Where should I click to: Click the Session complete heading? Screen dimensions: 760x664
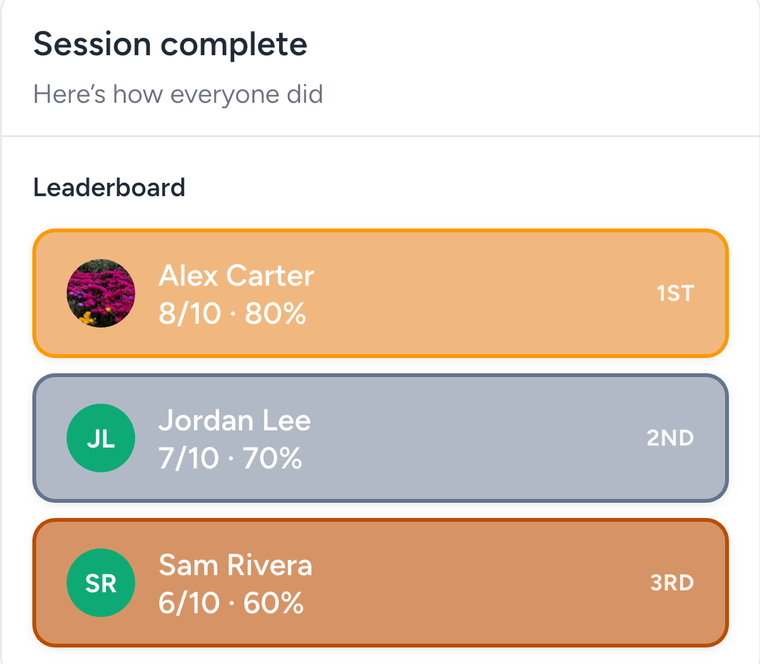pyautogui.click(x=170, y=44)
